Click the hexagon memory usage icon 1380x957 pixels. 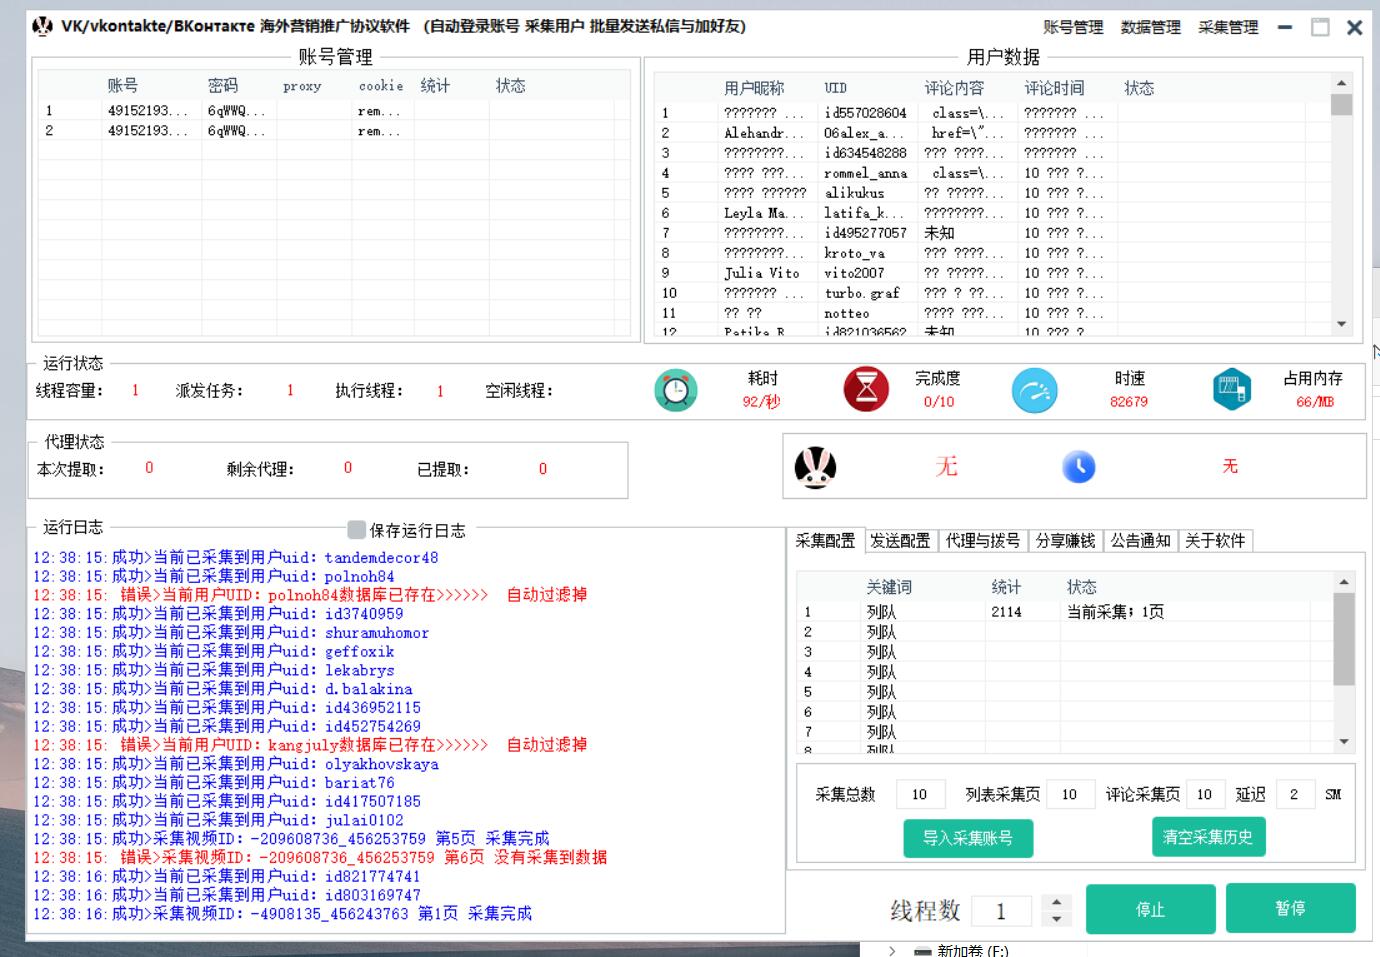(1232, 390)
